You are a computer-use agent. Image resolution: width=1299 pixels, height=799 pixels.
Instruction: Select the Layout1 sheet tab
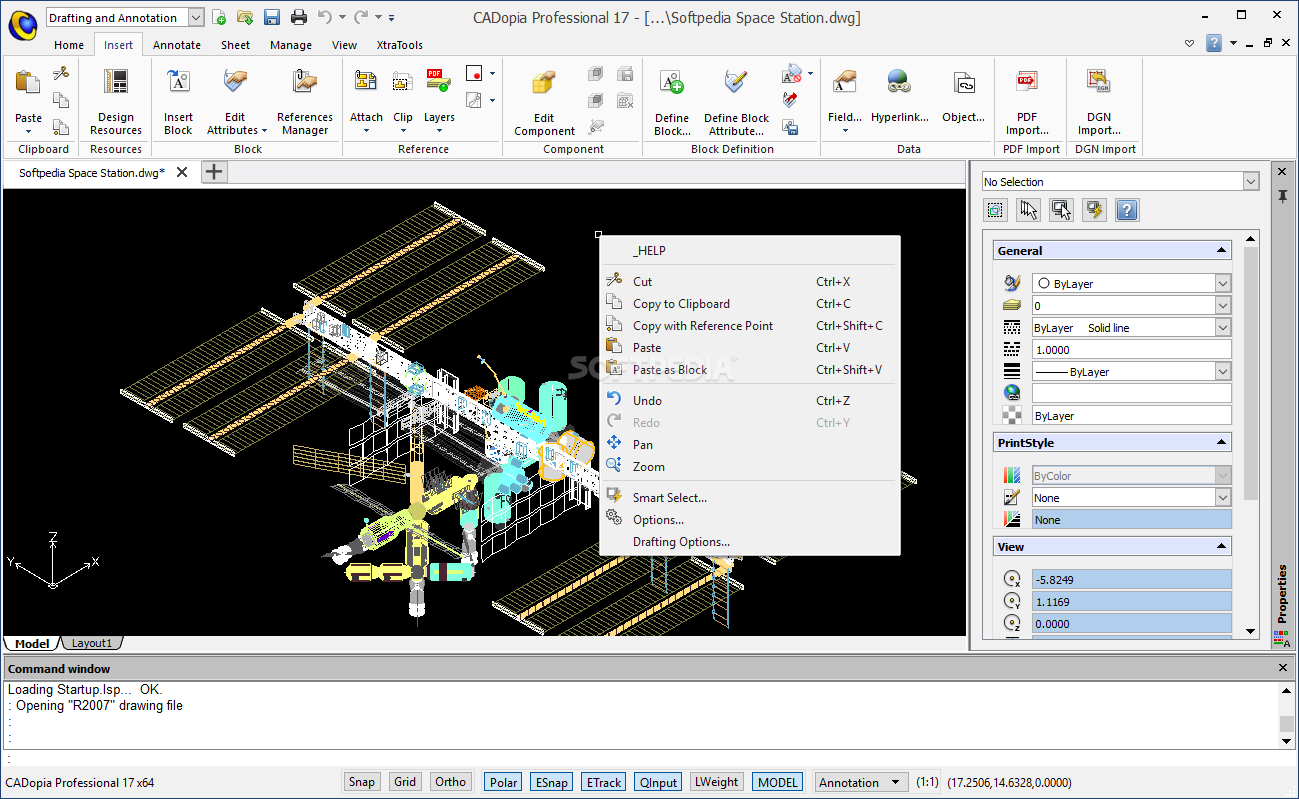click(x=92, y=643)
